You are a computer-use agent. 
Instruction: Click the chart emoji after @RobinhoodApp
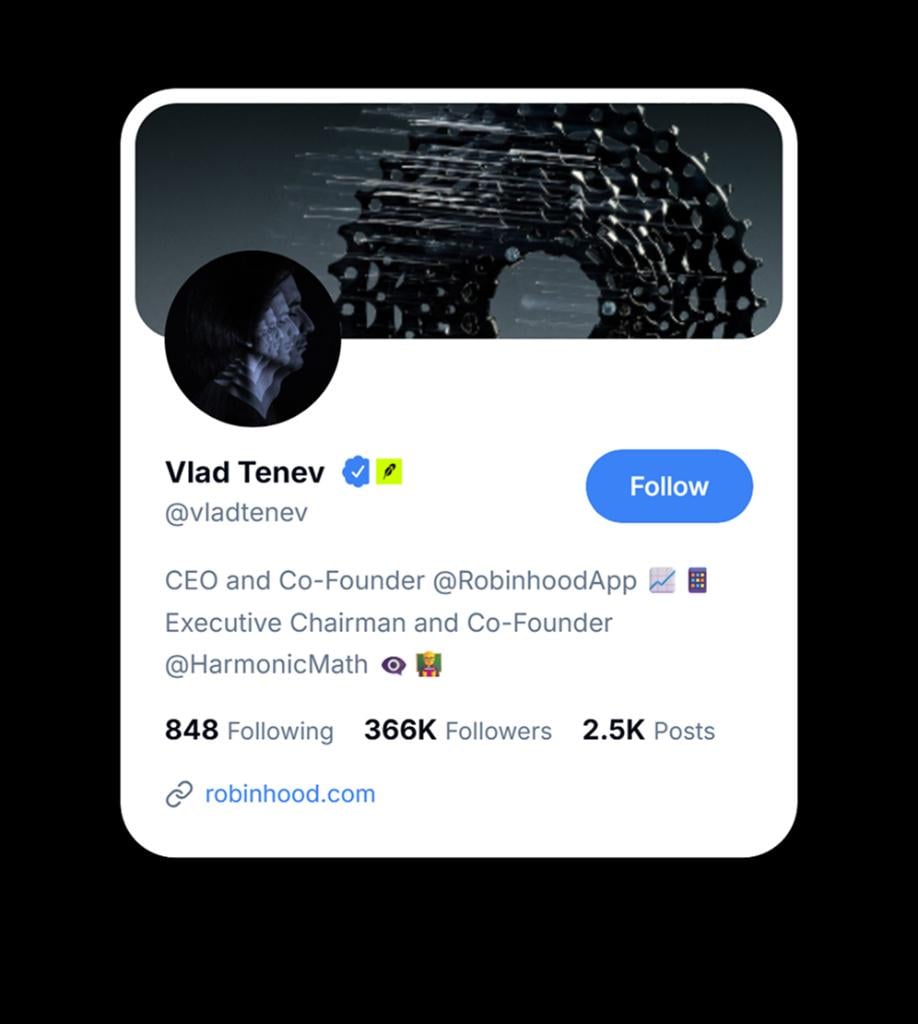pyautogui.click(x=662, y=580)
